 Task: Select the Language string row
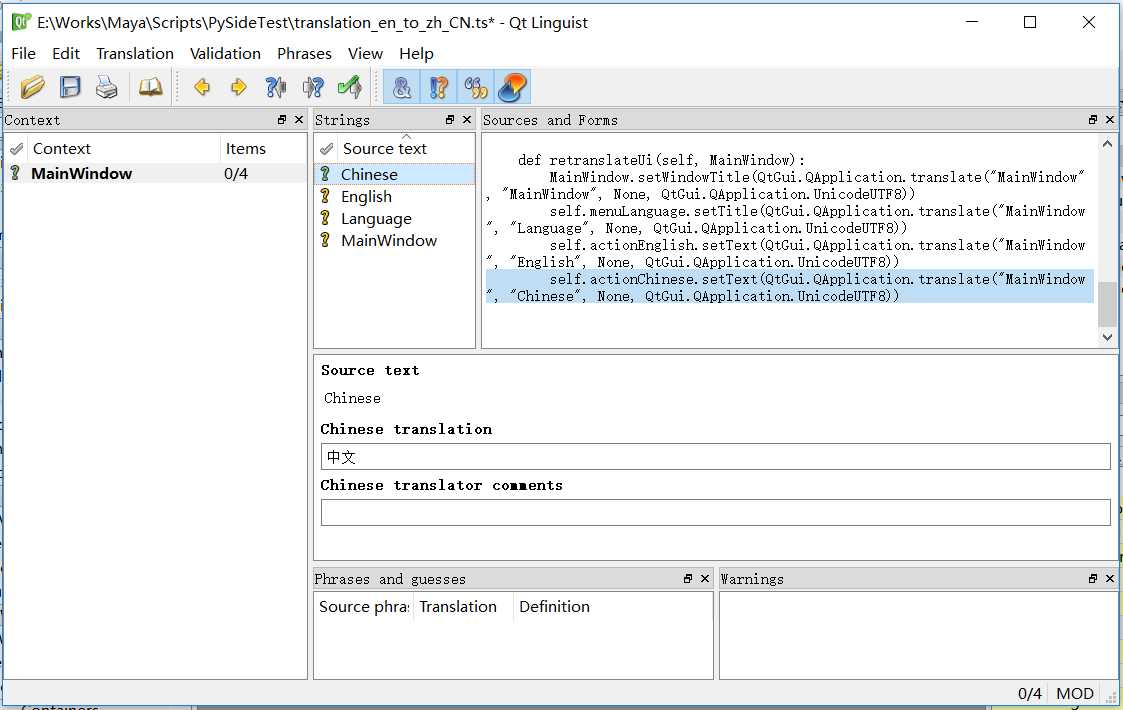pos(395,219)
